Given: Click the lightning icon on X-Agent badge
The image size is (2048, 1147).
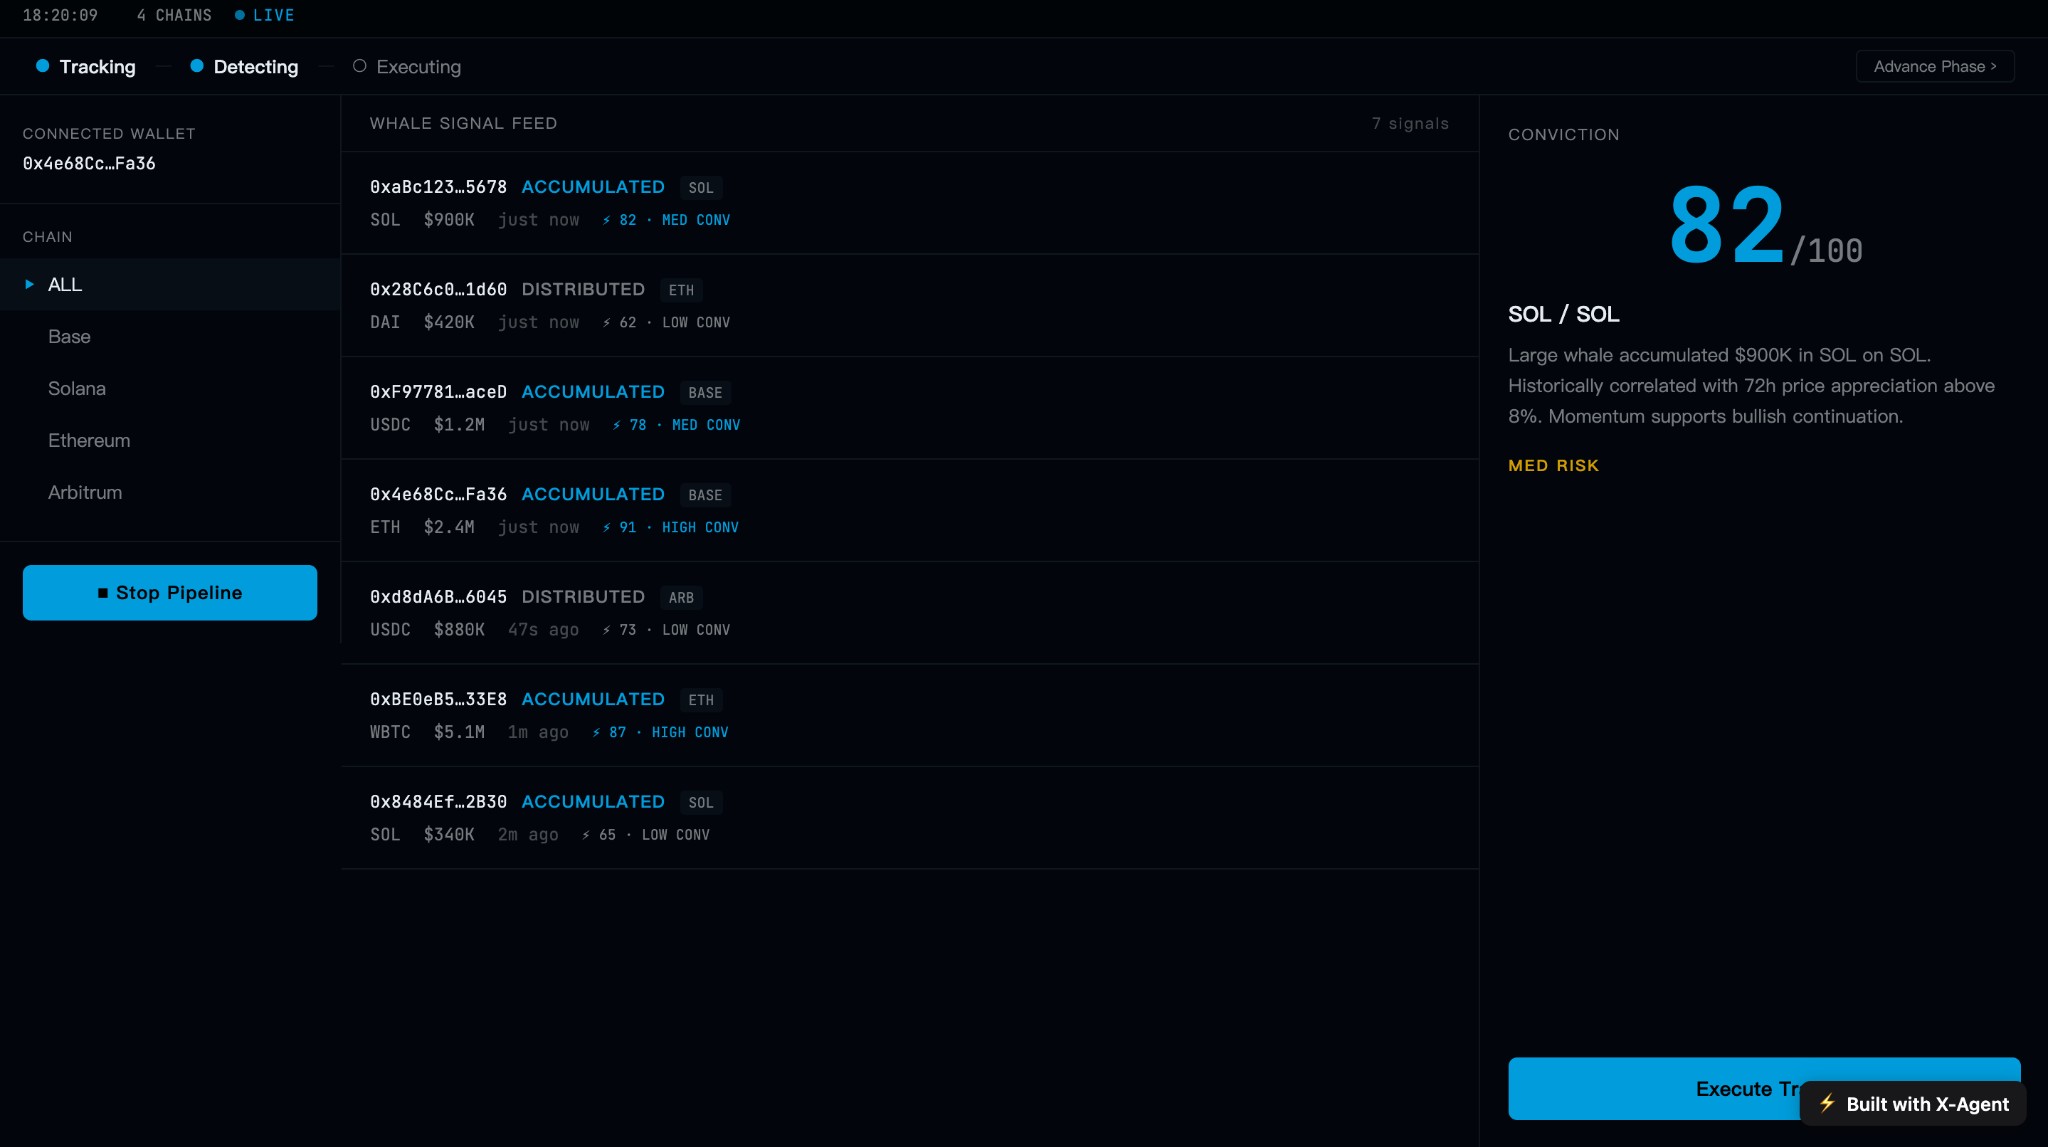Looking at the screenshot, I should (x=1827, y=1103).
